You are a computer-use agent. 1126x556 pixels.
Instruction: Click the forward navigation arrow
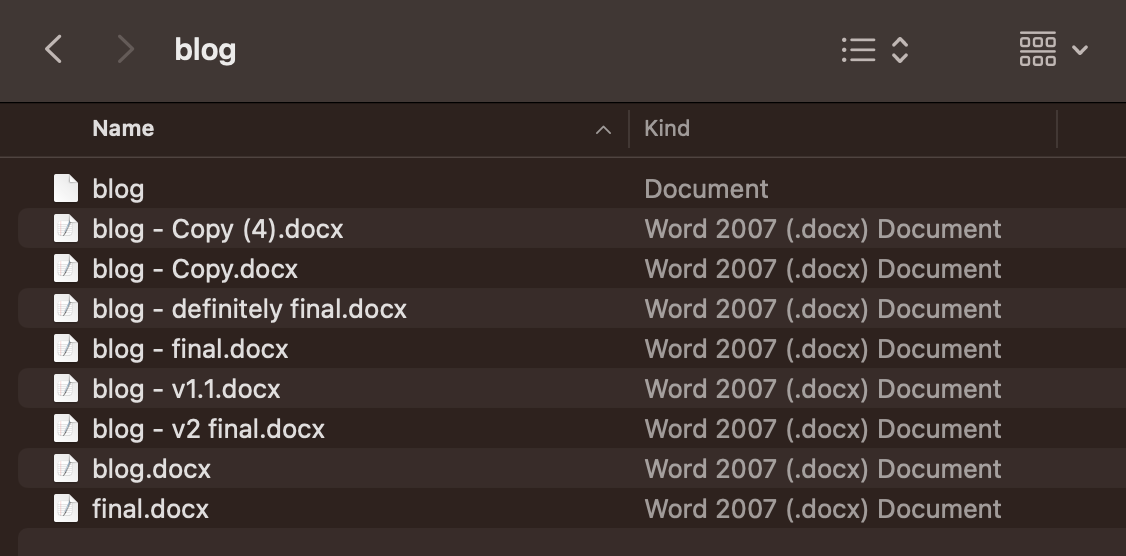coord(125,49)
